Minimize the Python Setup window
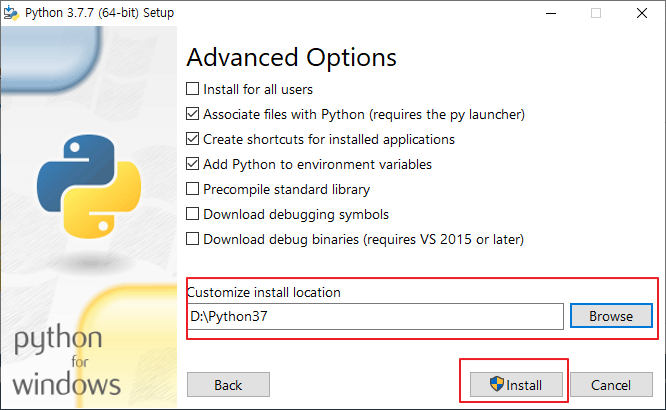Viewport: 666px width, 410px height. pyautogui.click(x=551, y=13)
